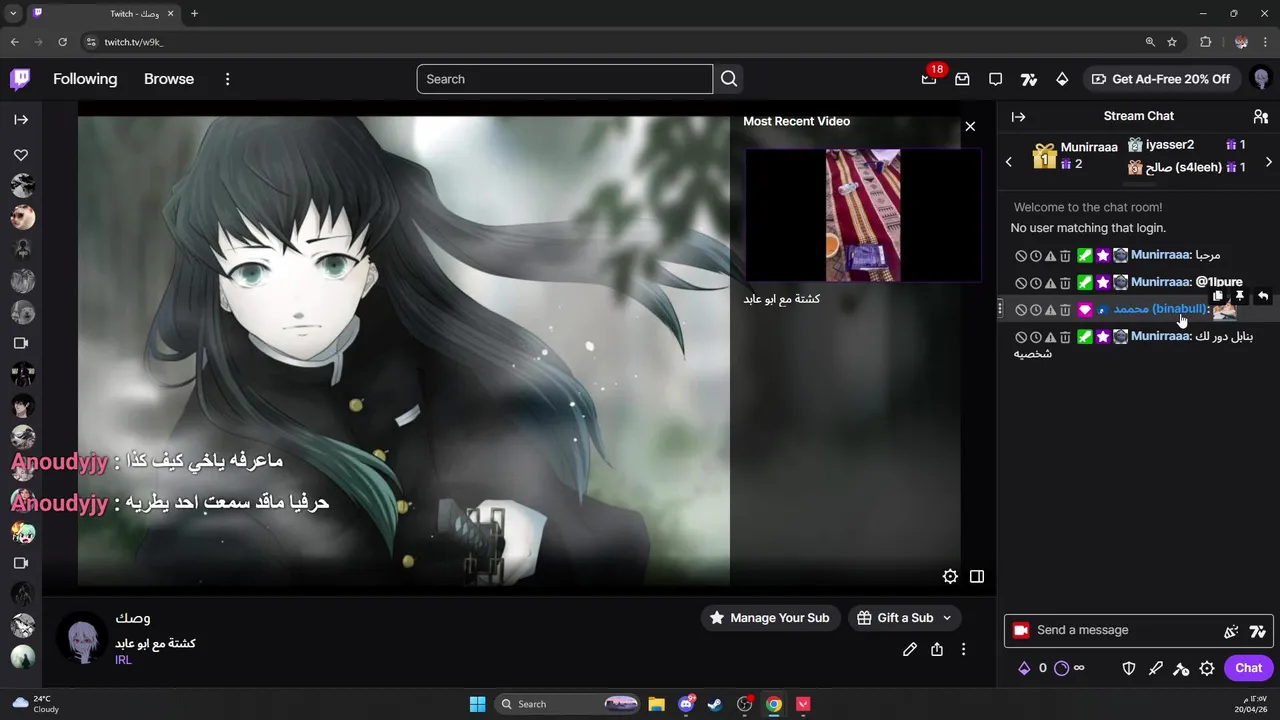1280x720 pixels.
Task: Open the Following page
Action: (85, 79)
